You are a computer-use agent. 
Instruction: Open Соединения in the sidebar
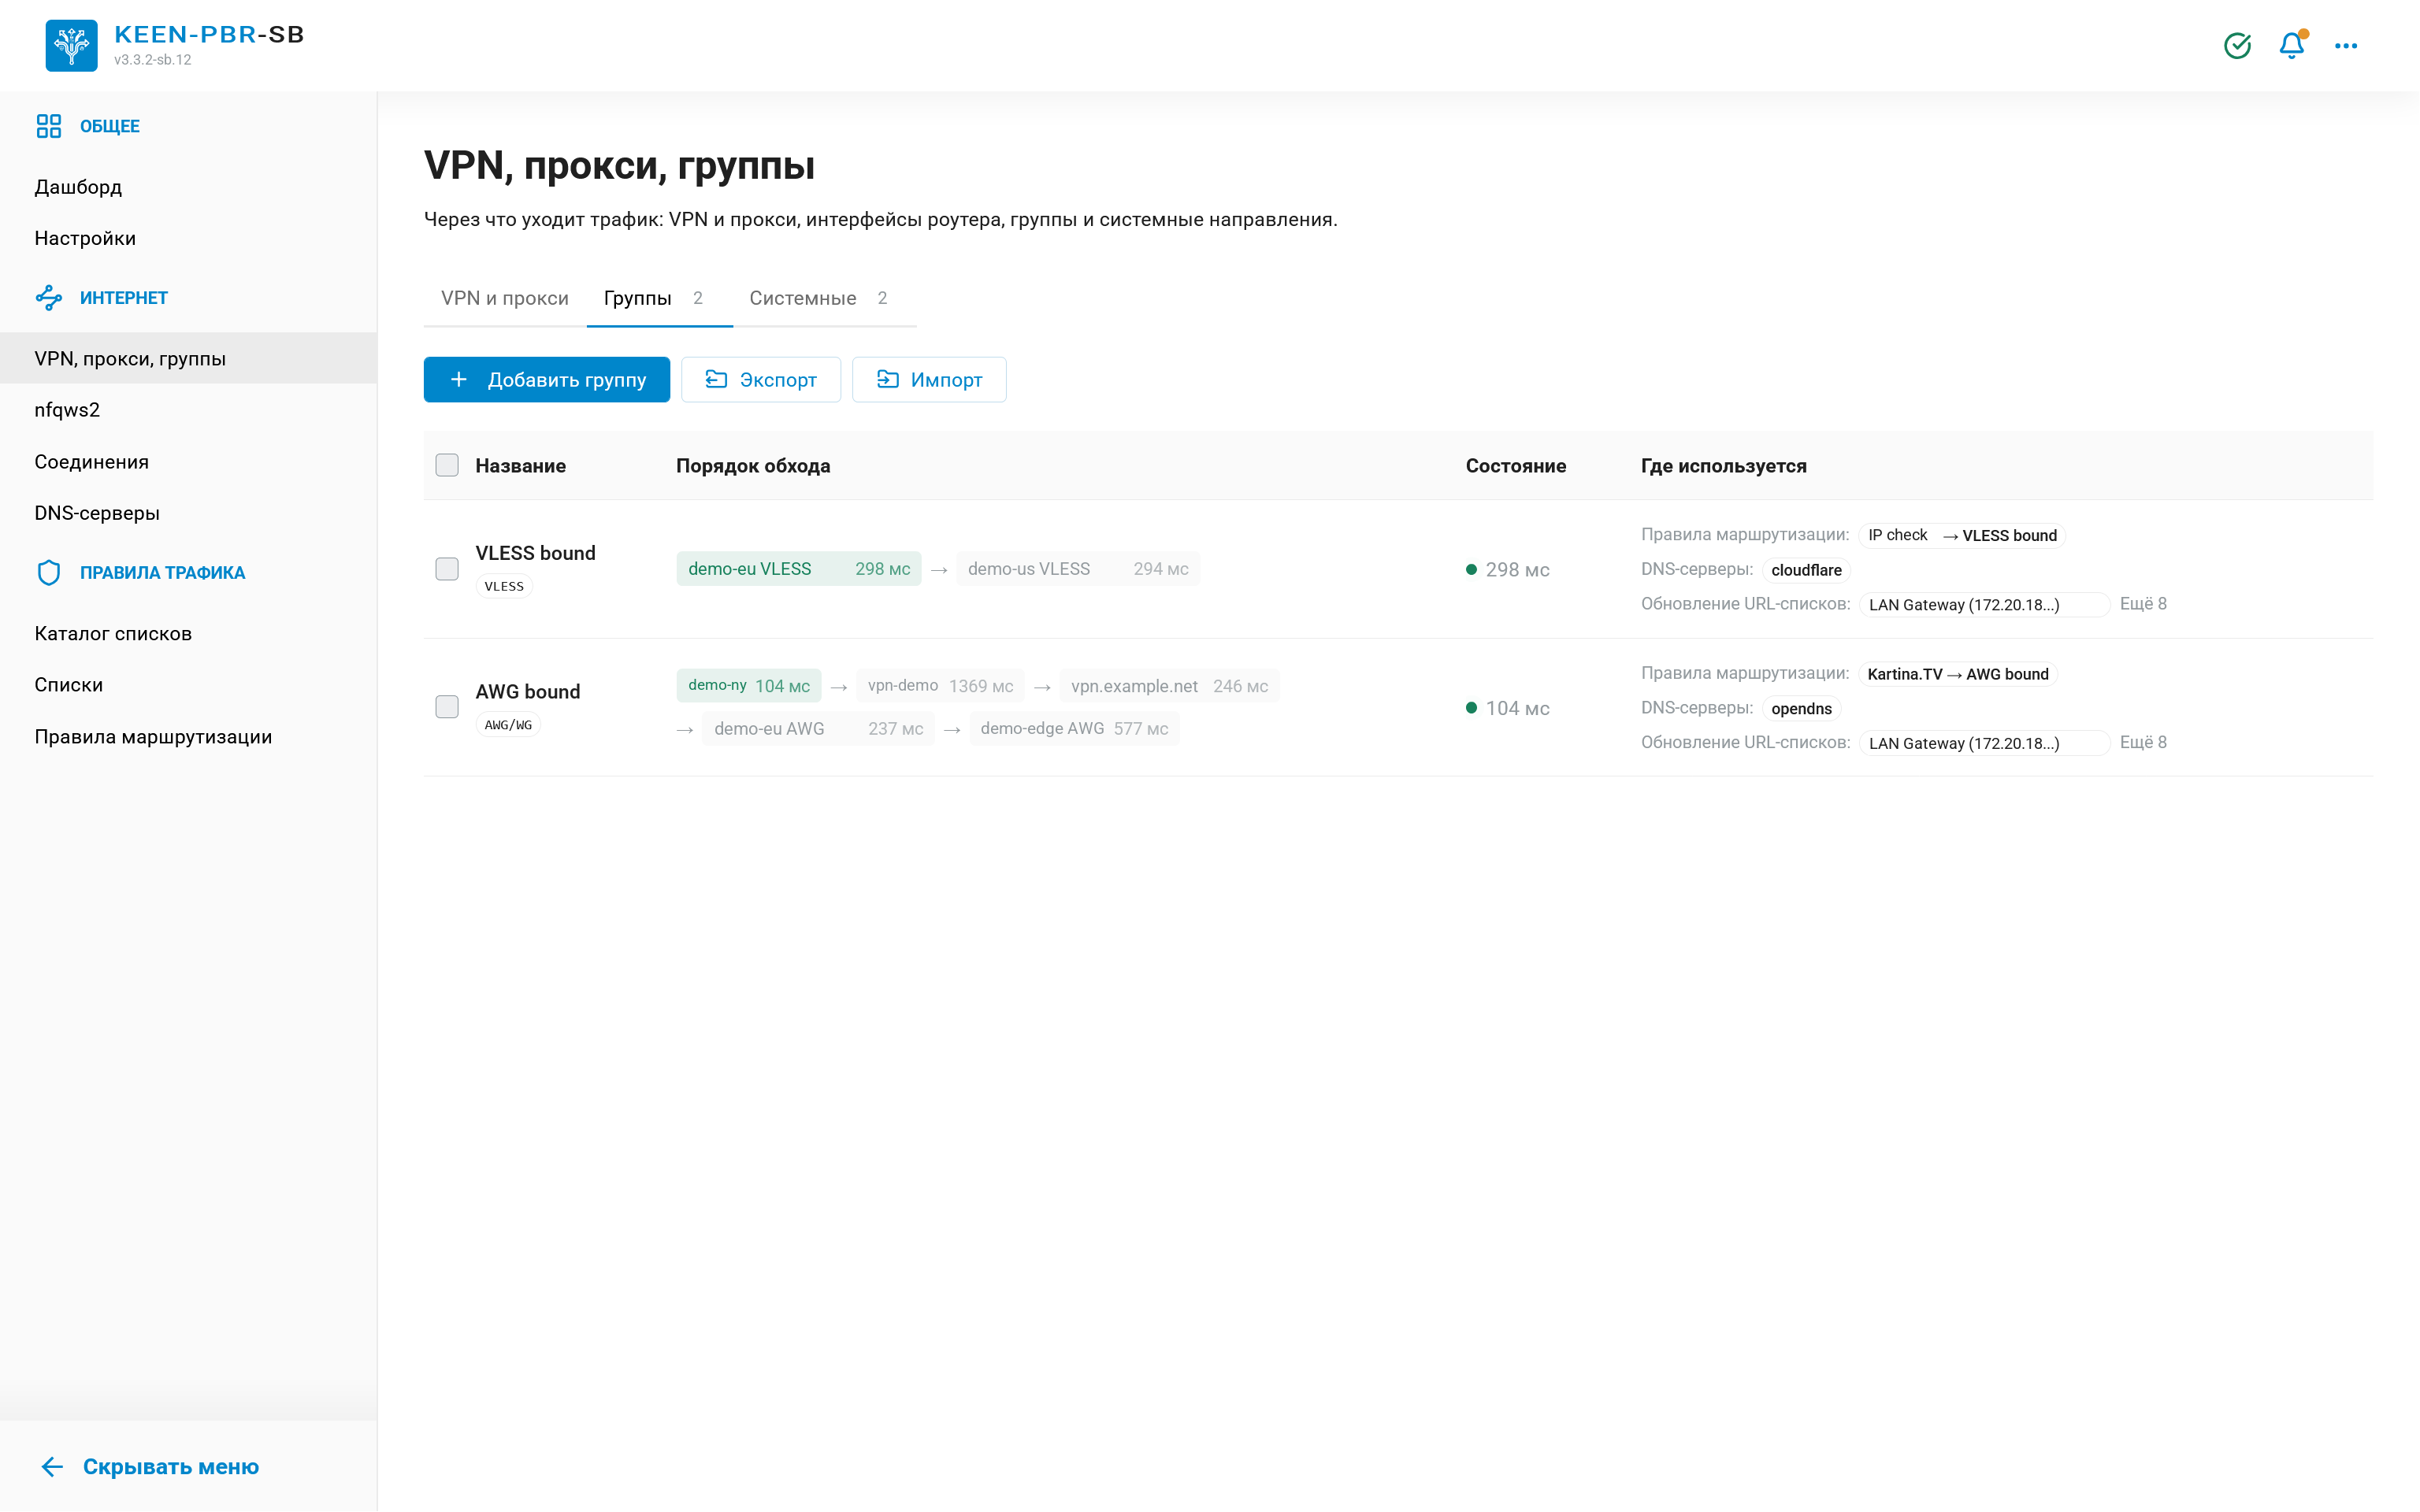(188, 461)
